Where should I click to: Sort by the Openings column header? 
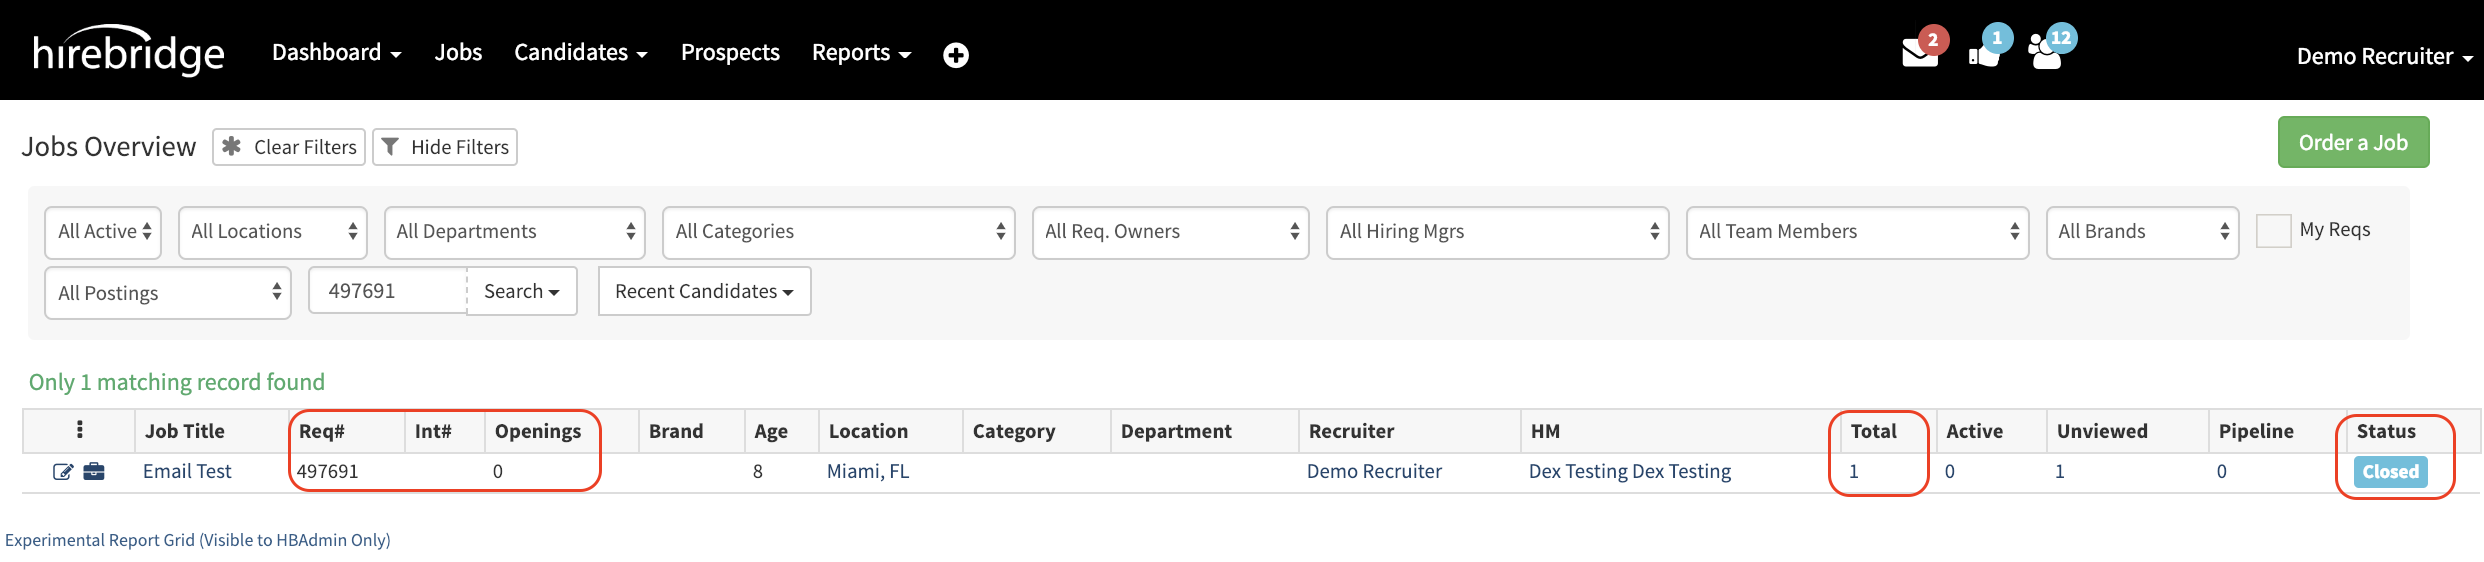tap(538, 431)
